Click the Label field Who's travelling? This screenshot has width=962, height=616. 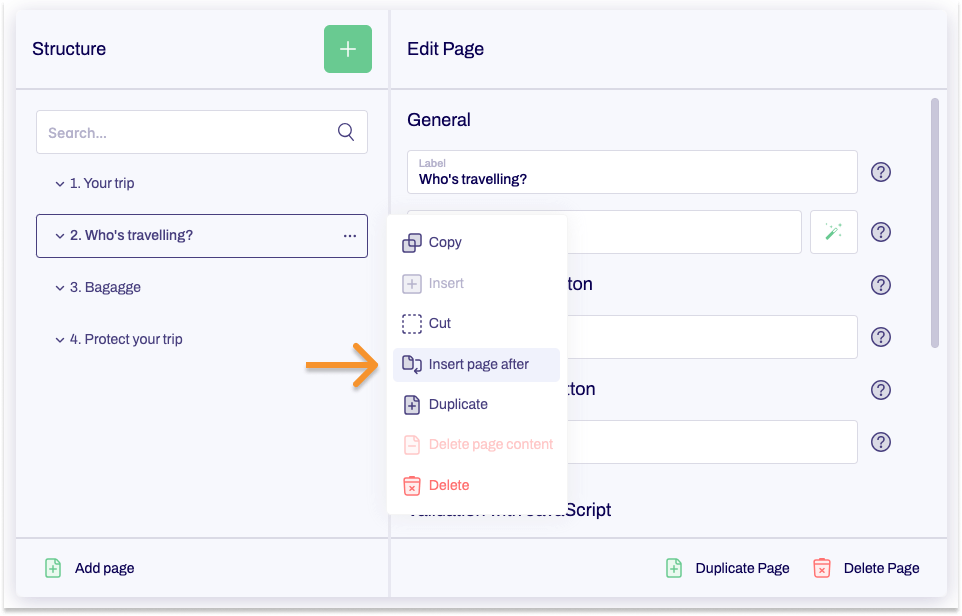coord(632,172)
